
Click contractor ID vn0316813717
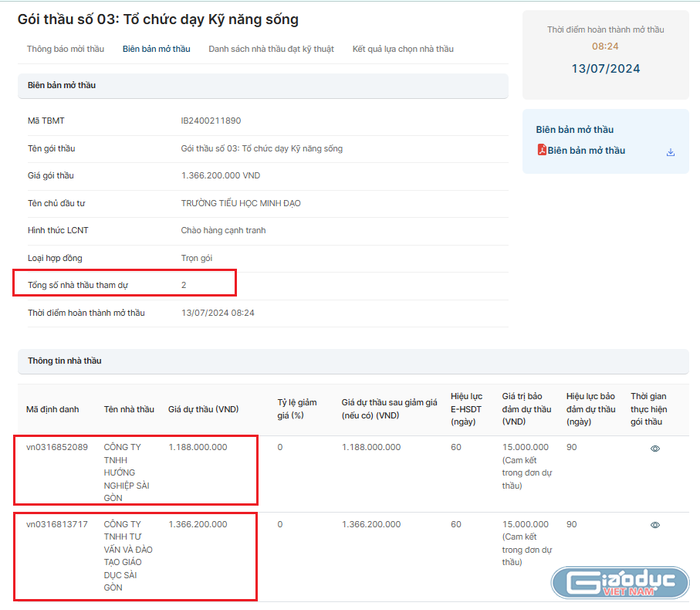coord(57,524)
